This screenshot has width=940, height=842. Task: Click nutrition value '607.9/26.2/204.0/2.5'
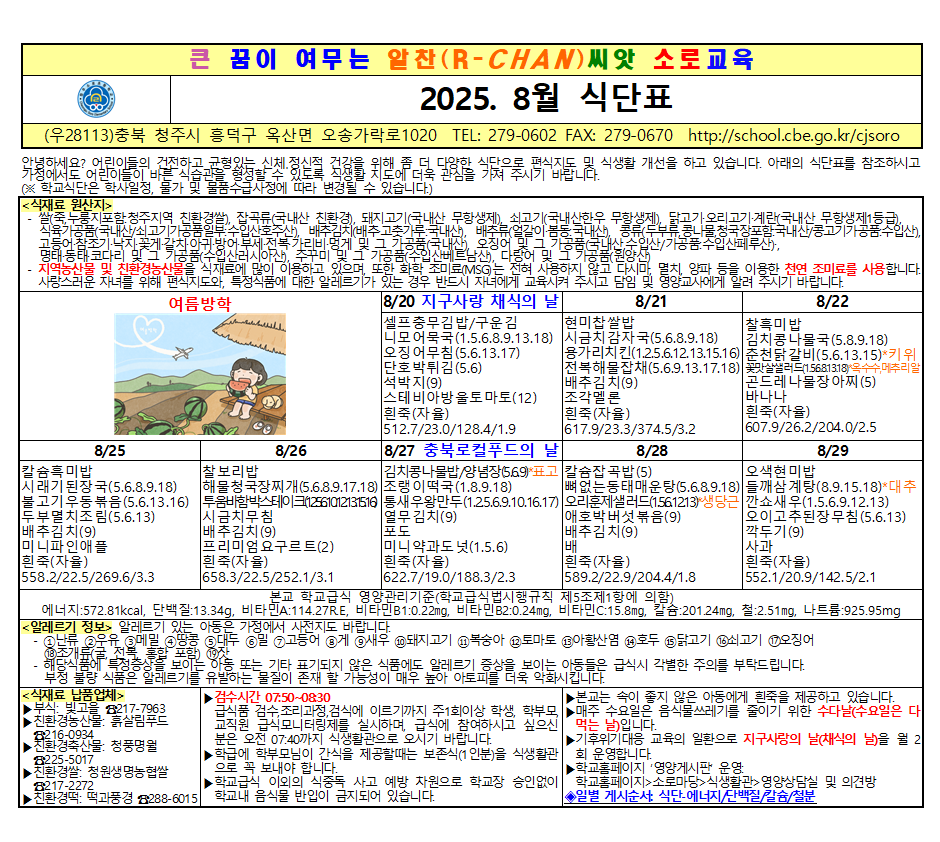coord(811,427)
